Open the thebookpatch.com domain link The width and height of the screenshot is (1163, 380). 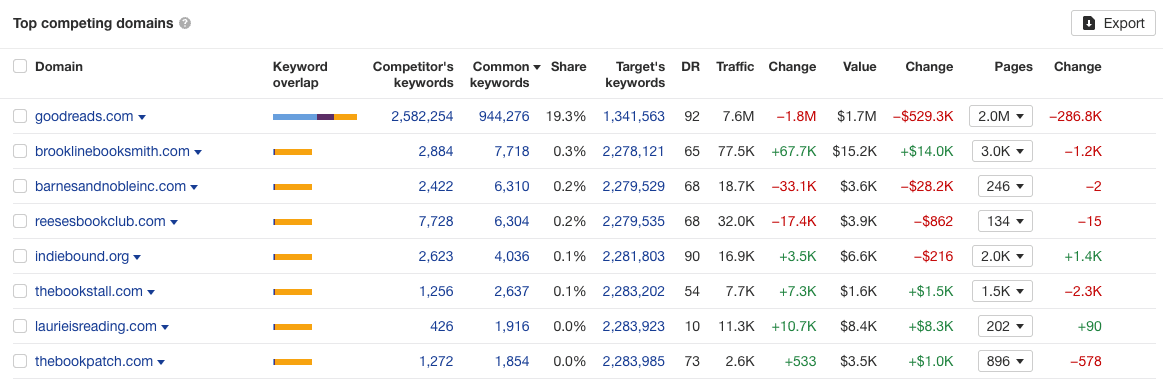coord(93,361)
